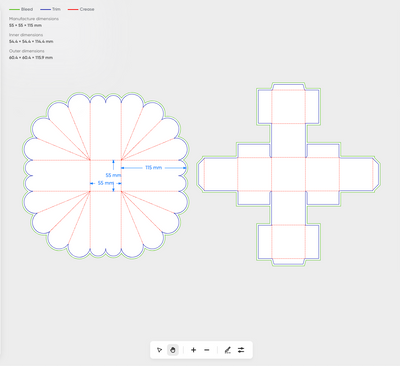
Task: Click the vertical 55 mm dimension label
Action: click(113, 175)
